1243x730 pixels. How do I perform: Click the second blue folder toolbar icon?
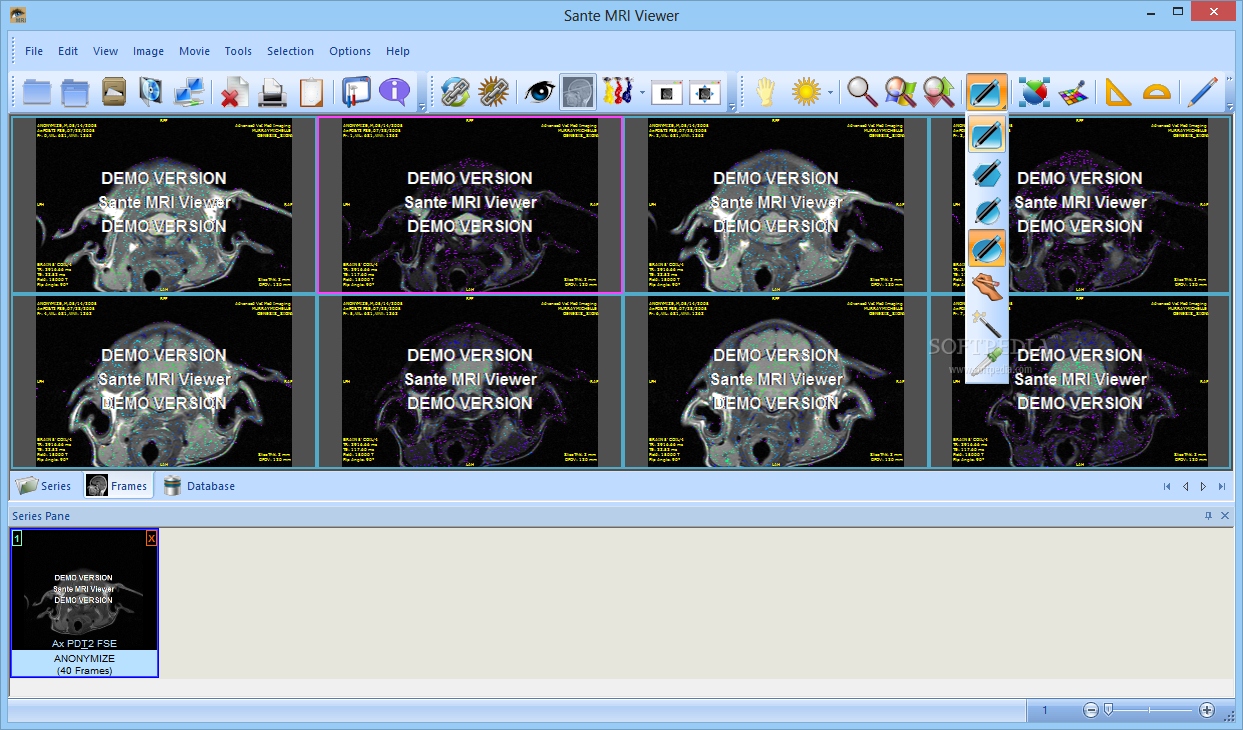tap(75, 92)
